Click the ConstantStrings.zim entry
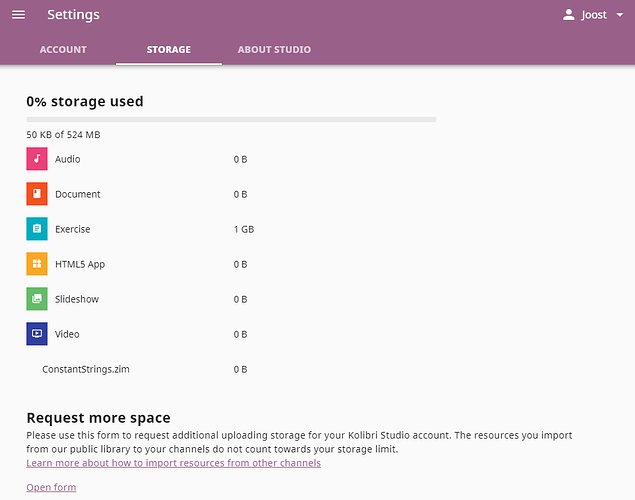635x500 pixels. [86, 369]
